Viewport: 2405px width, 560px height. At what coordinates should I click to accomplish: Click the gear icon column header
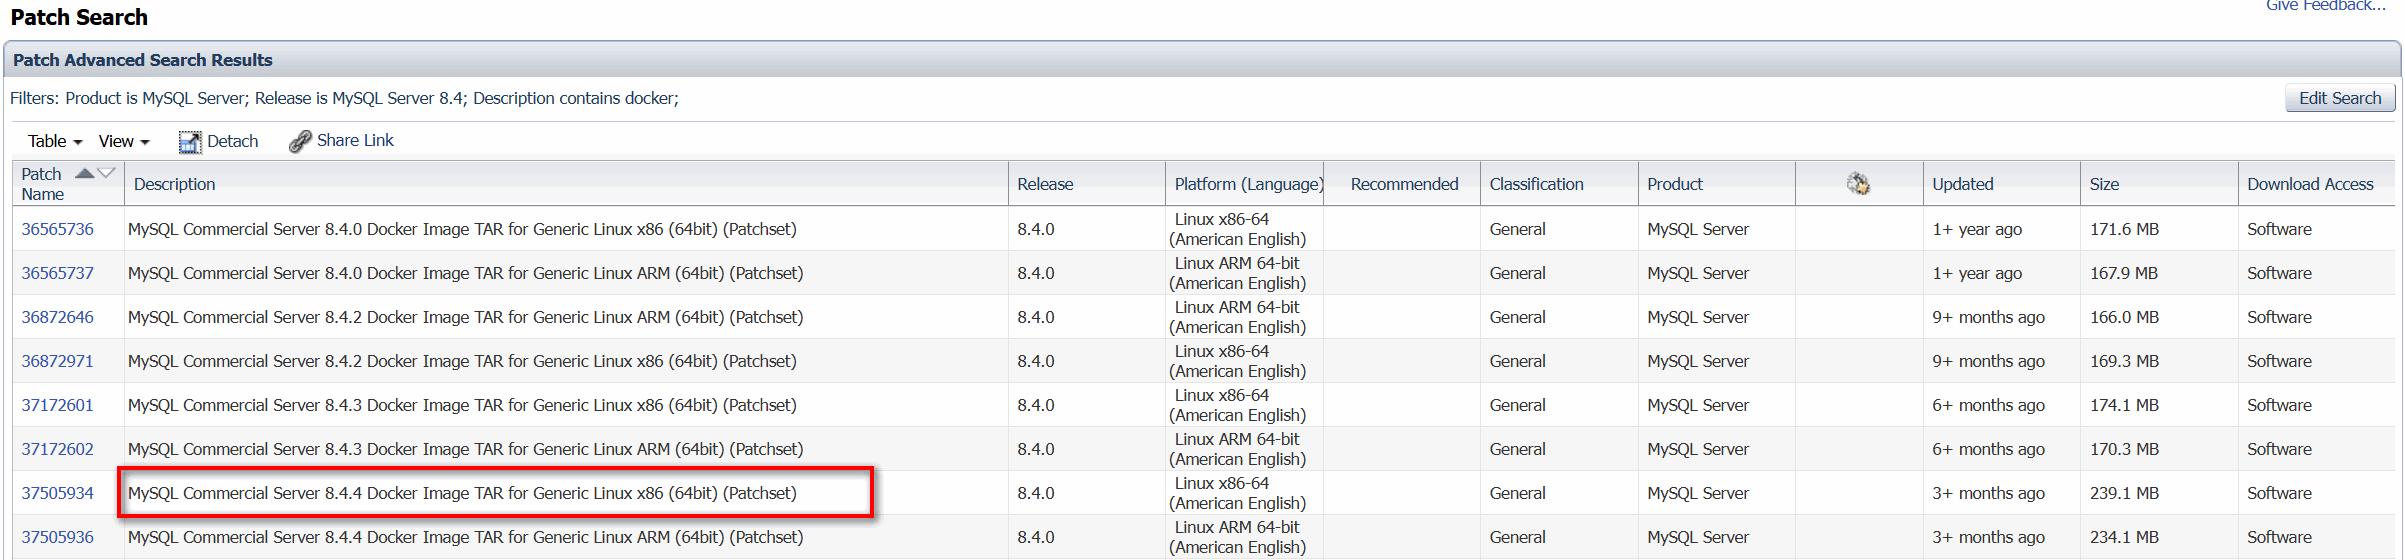click(1858, 184)
